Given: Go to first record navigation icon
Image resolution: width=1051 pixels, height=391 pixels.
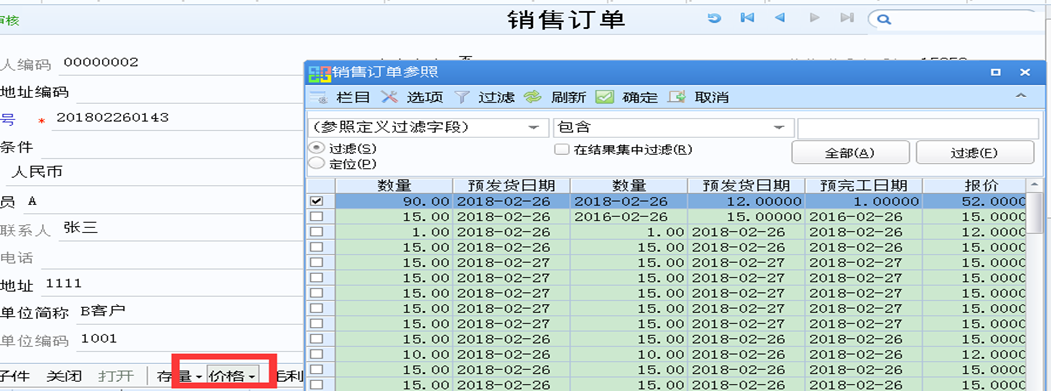Looking at the screenshot, I should pyautogui.click(x=747, y=18).
